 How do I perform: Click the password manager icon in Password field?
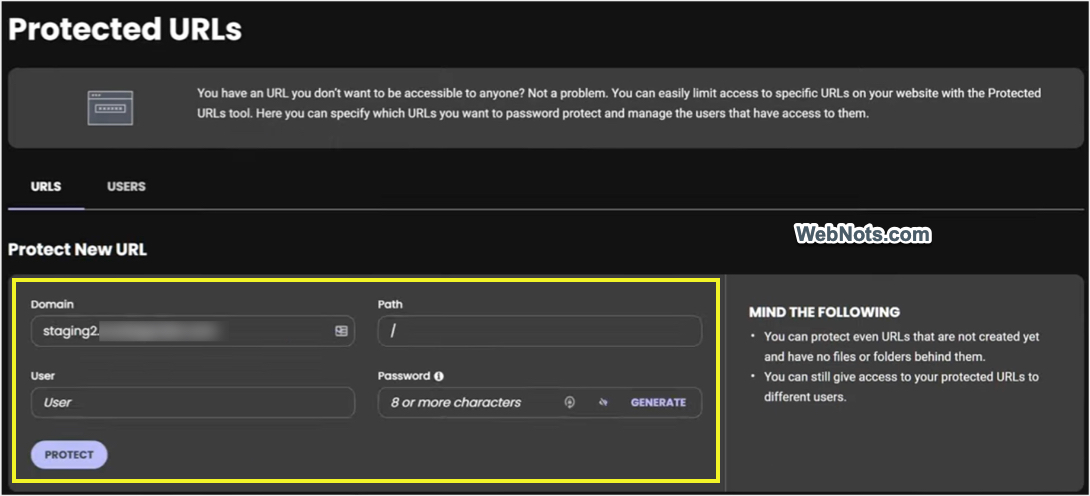click(x=570, y=403)
